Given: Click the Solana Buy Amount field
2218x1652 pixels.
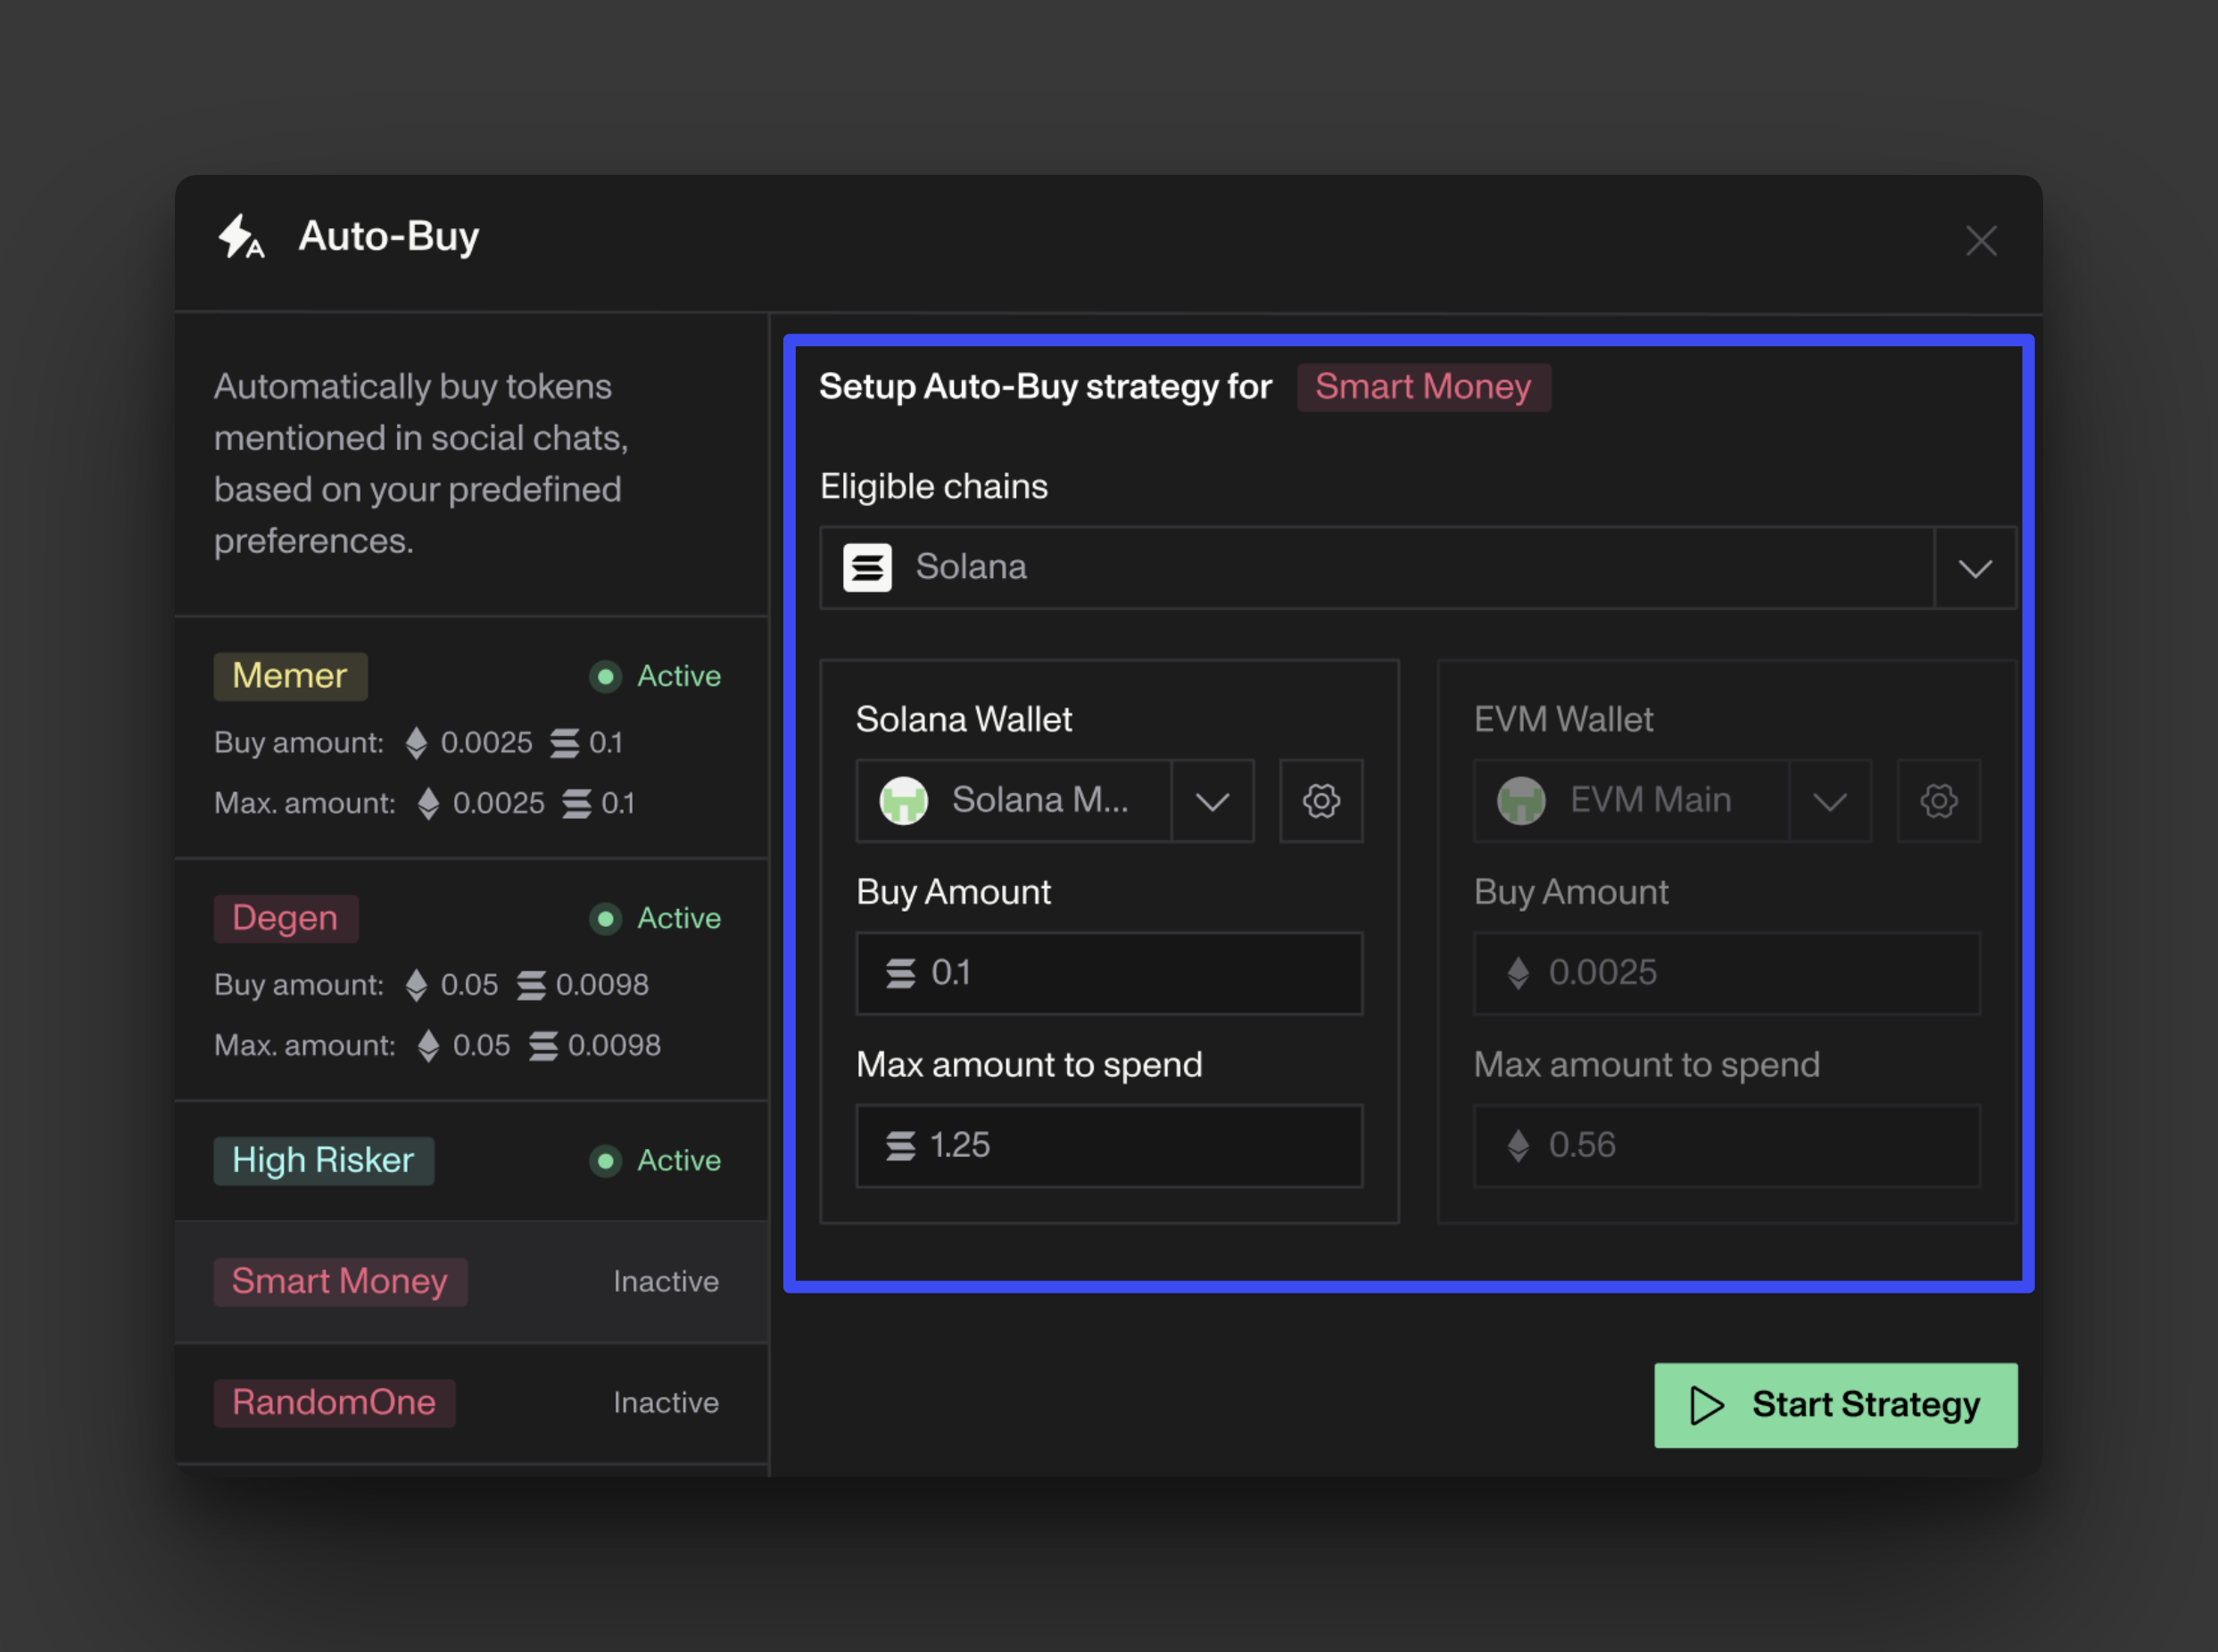Looking at the screenshot, I should [1108, 974].
